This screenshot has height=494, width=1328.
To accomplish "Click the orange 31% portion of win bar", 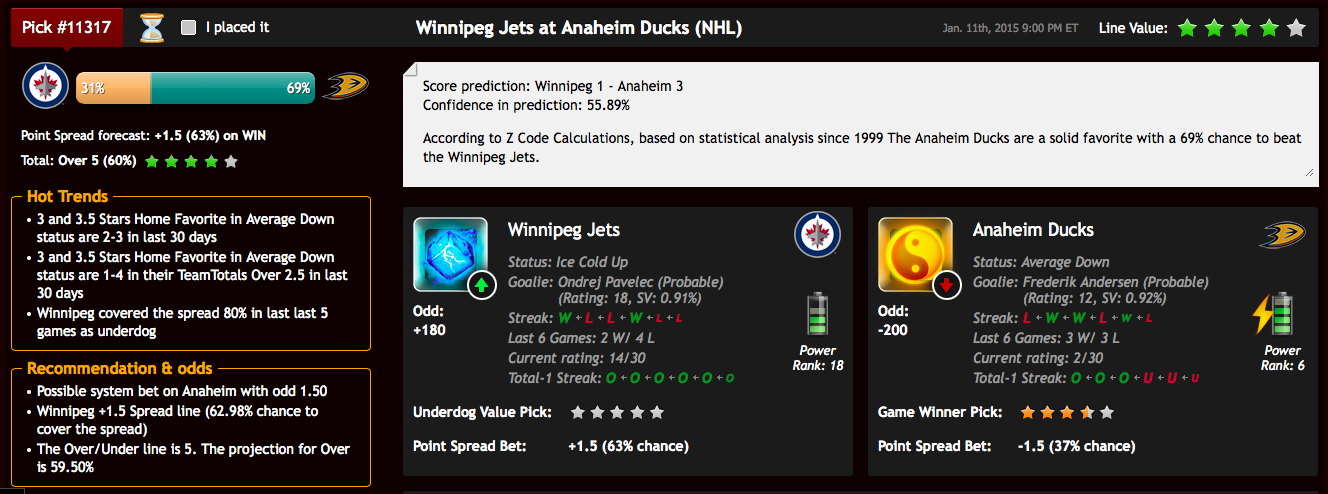I will (113, 88).
